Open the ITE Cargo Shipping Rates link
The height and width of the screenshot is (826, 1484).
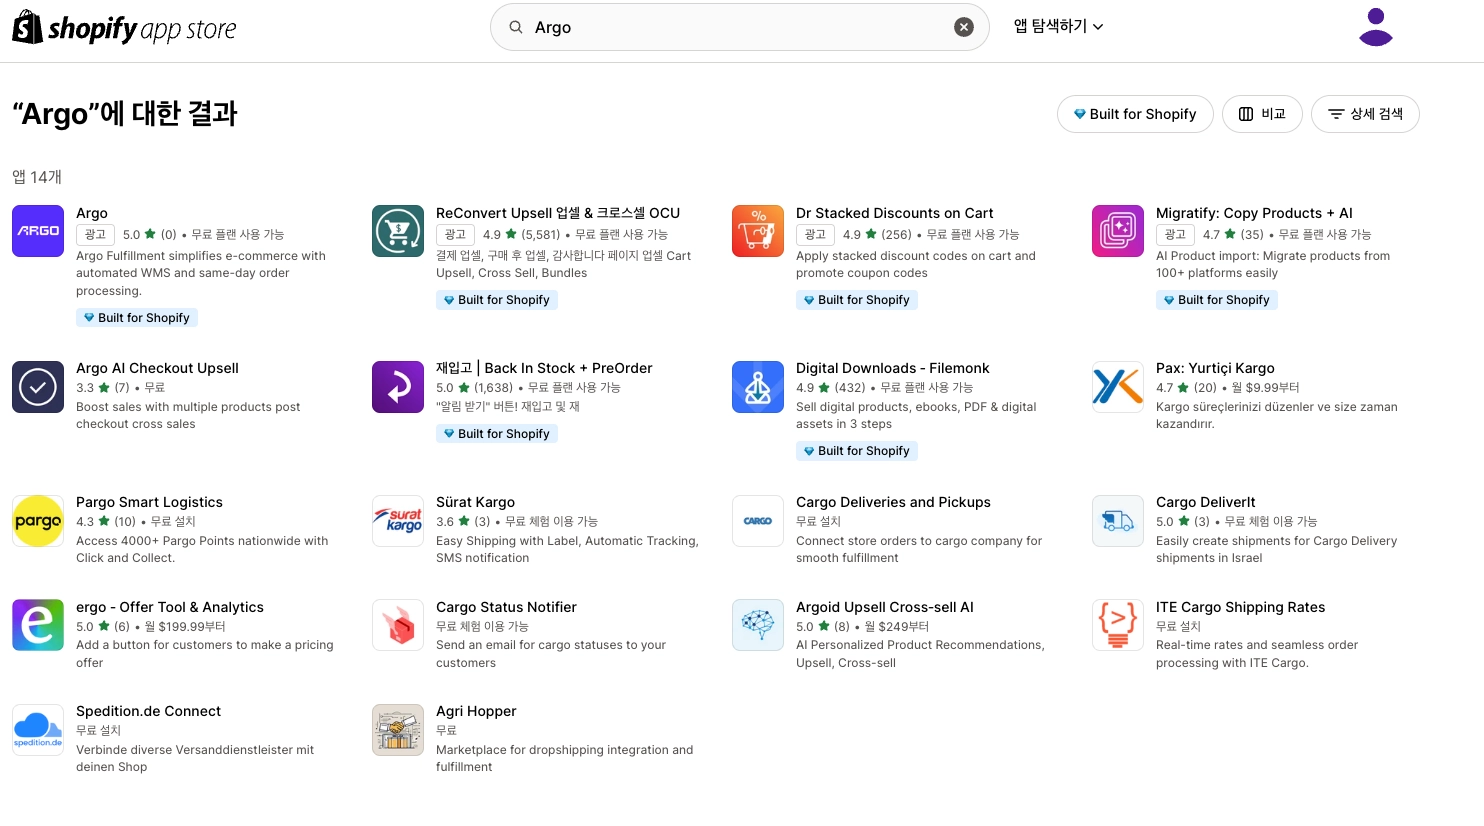pos(1240,607)
